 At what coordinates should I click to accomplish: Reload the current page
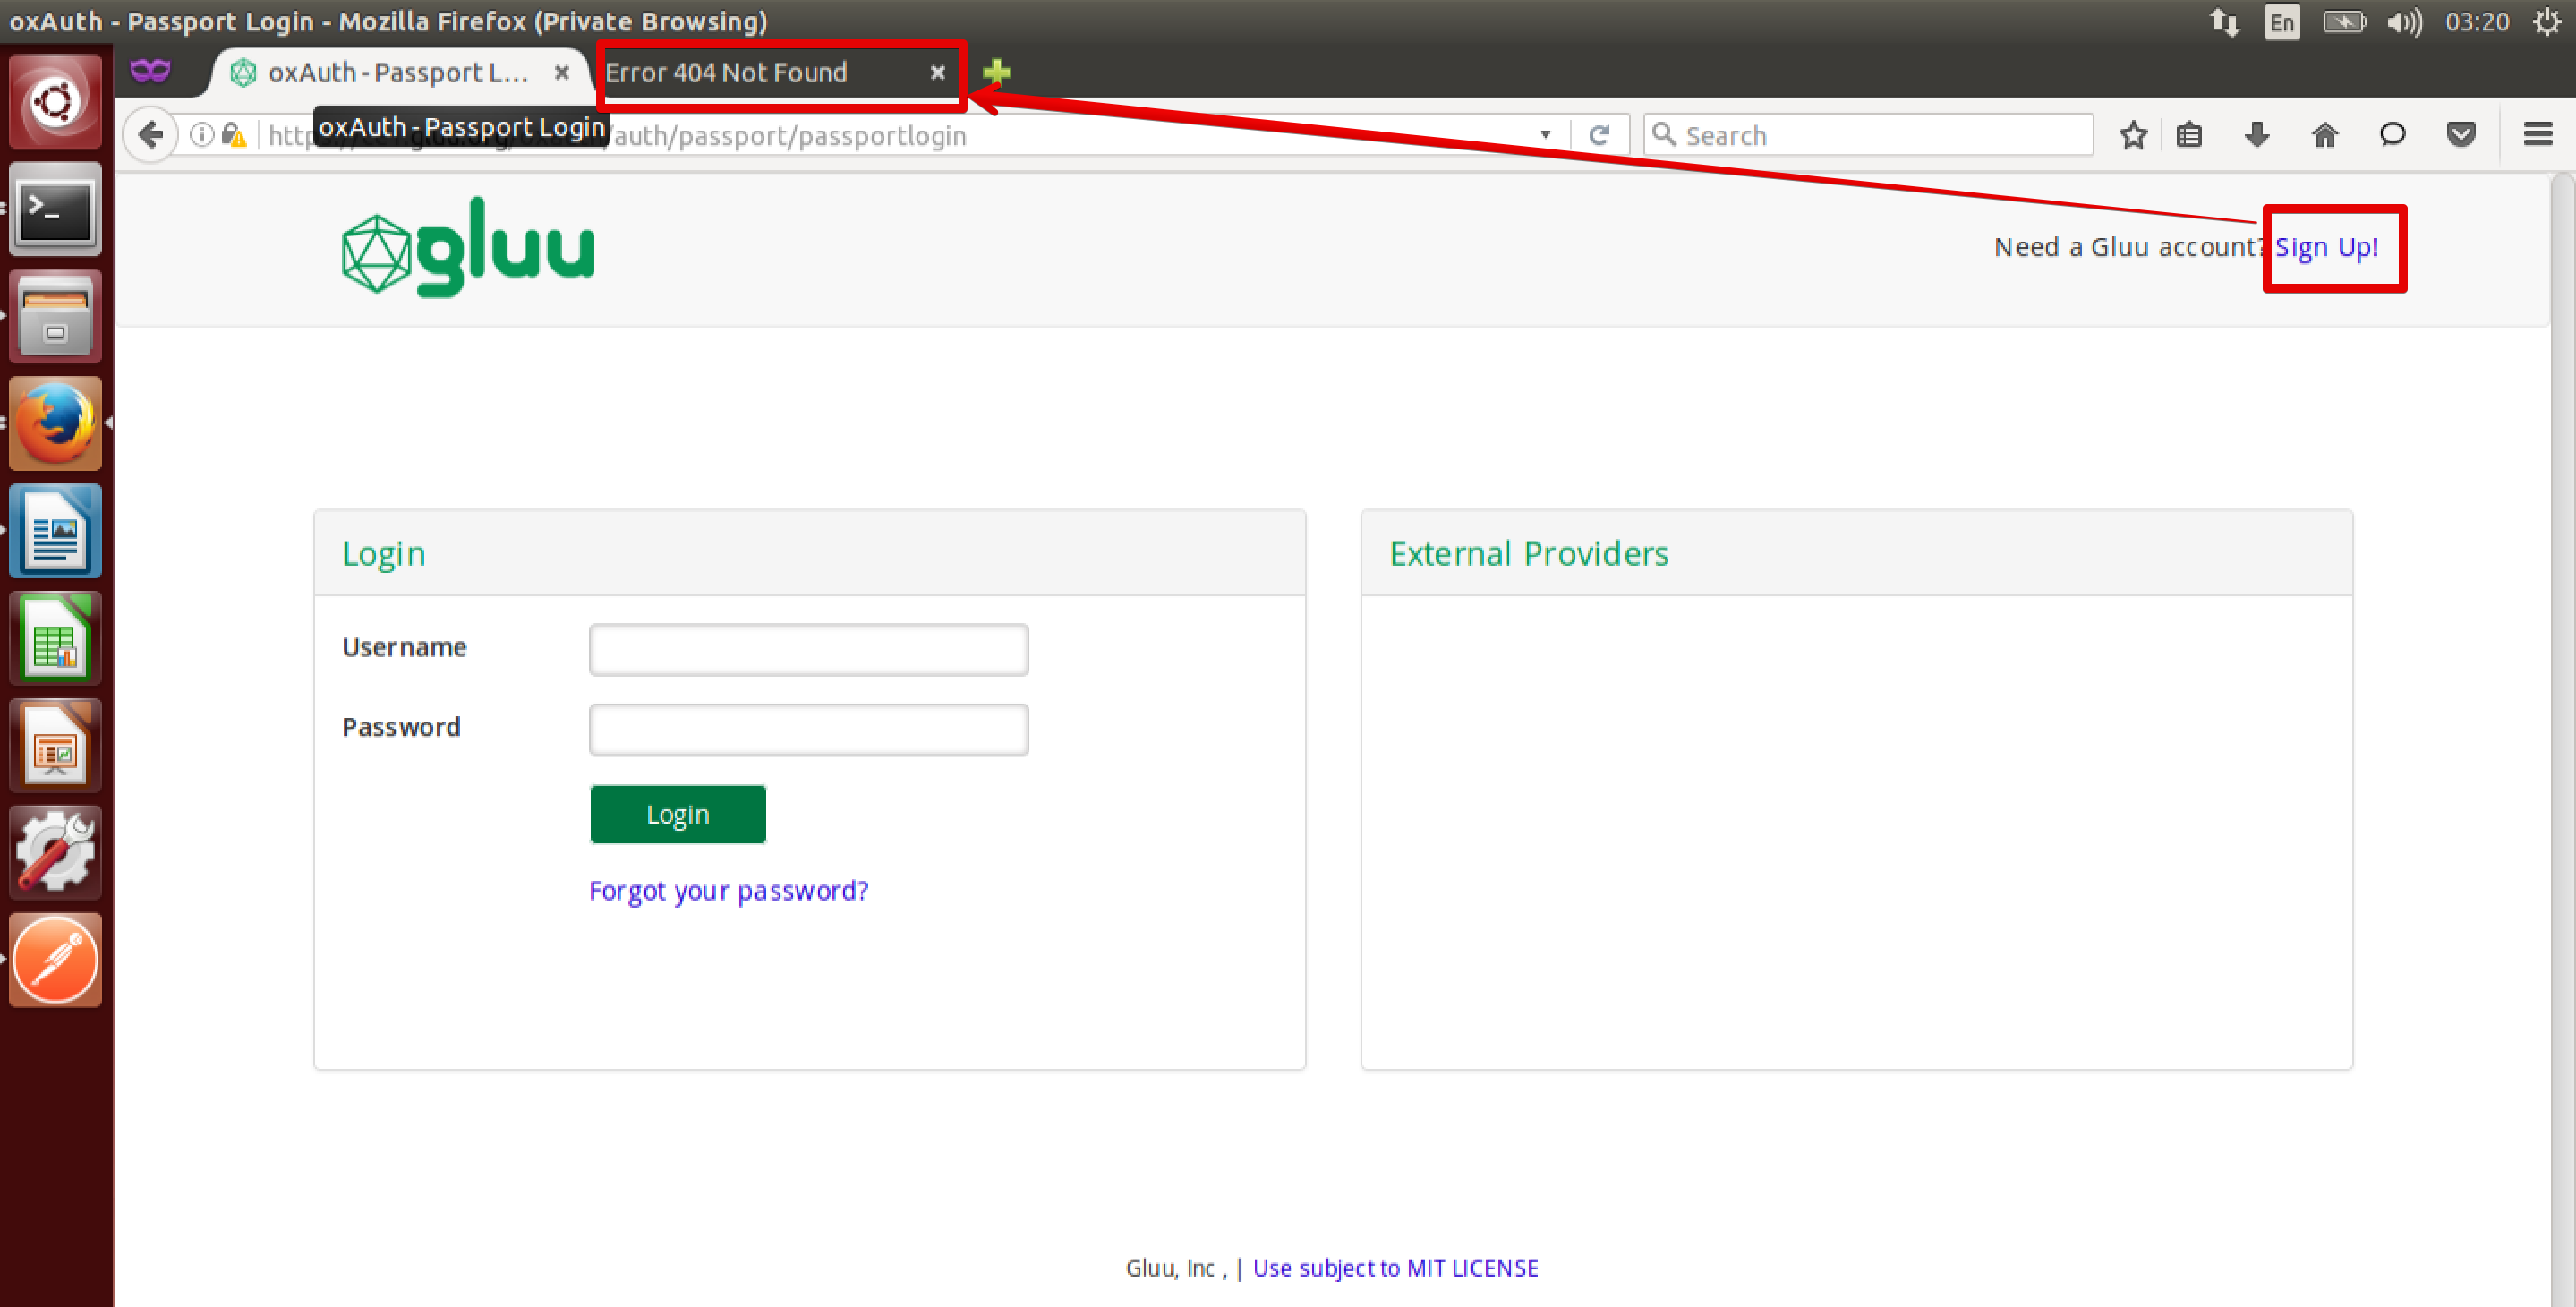1600,134
